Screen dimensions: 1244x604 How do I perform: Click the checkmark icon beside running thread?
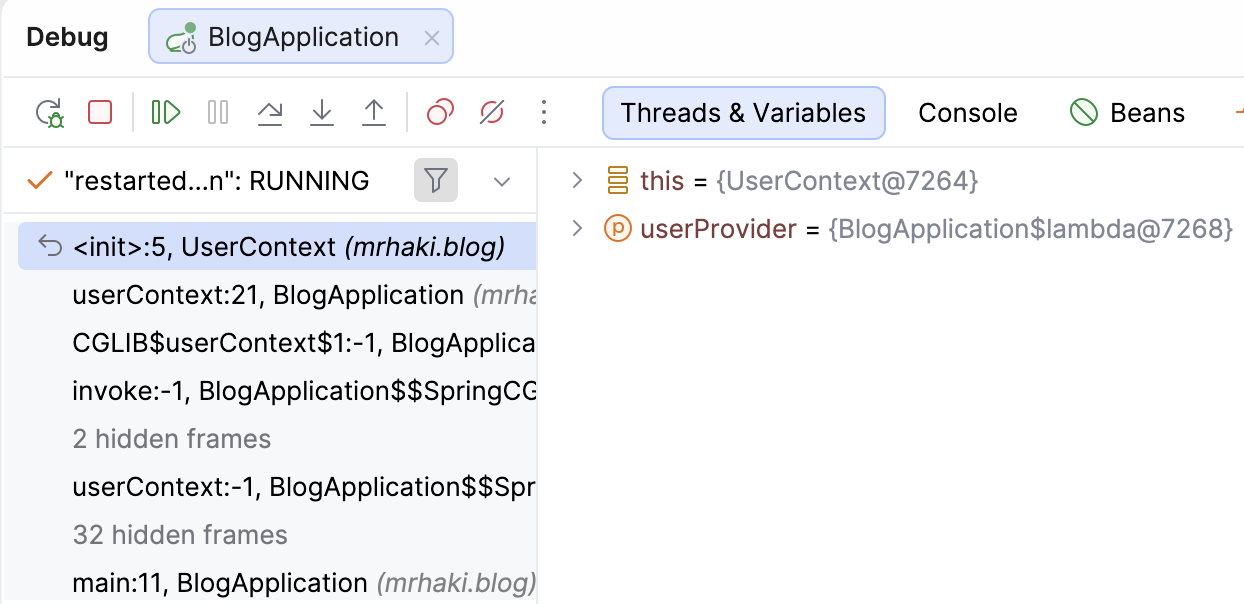click(x=39, y=181)
